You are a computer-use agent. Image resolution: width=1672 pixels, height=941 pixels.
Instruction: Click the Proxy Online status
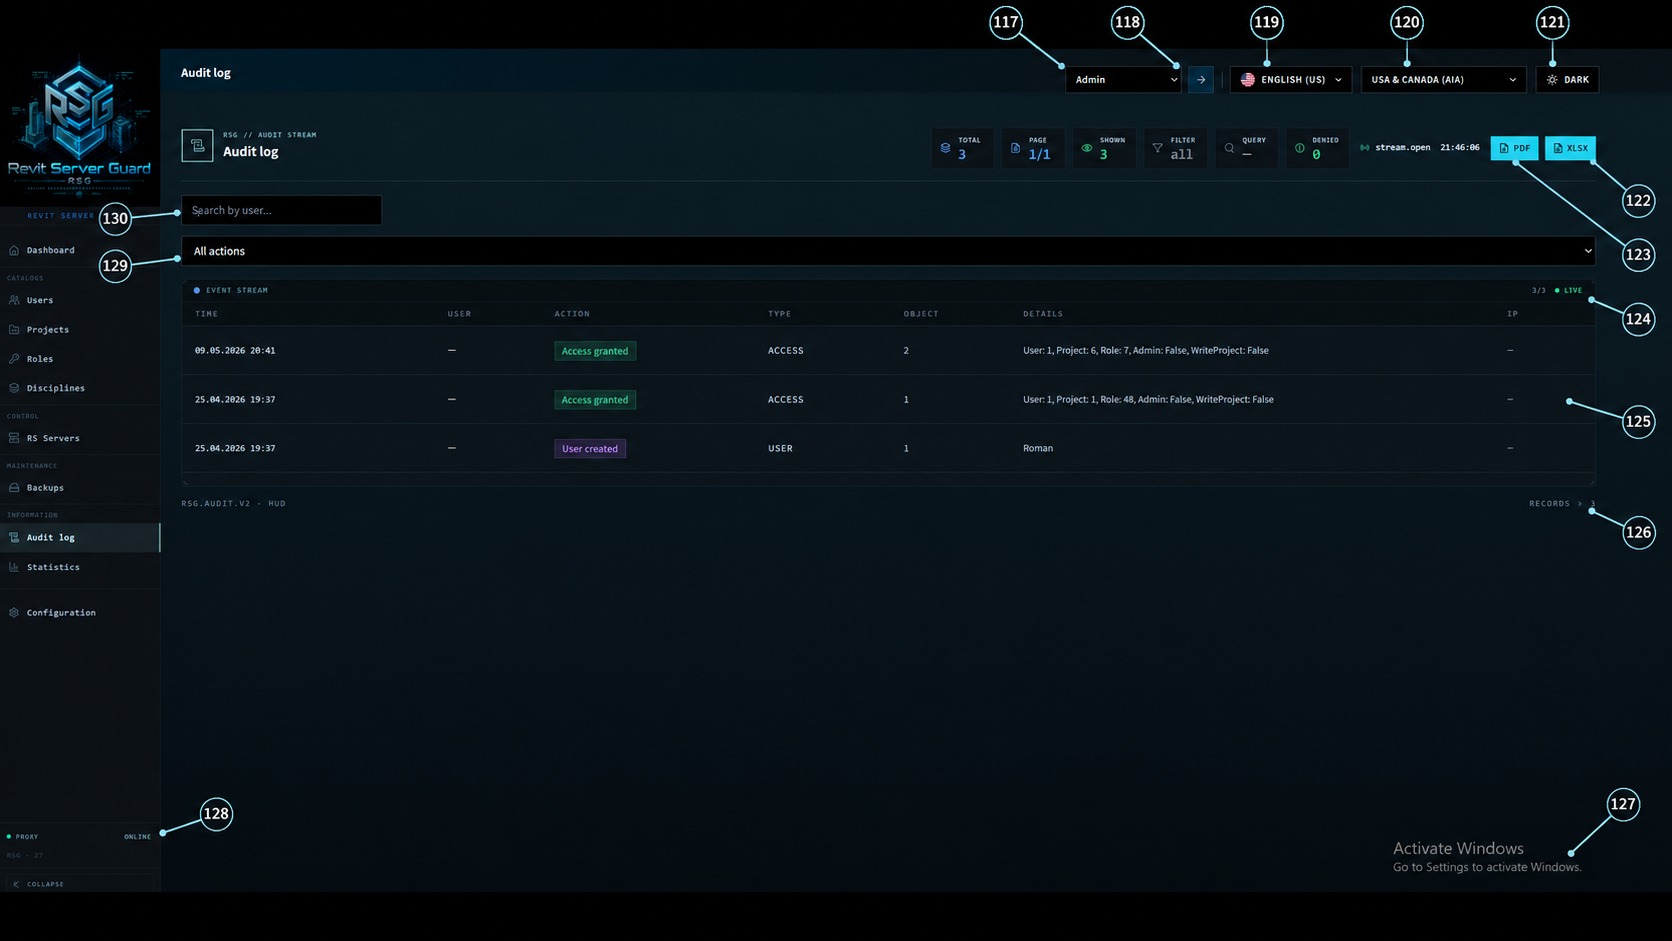click(x=79, y=836)
